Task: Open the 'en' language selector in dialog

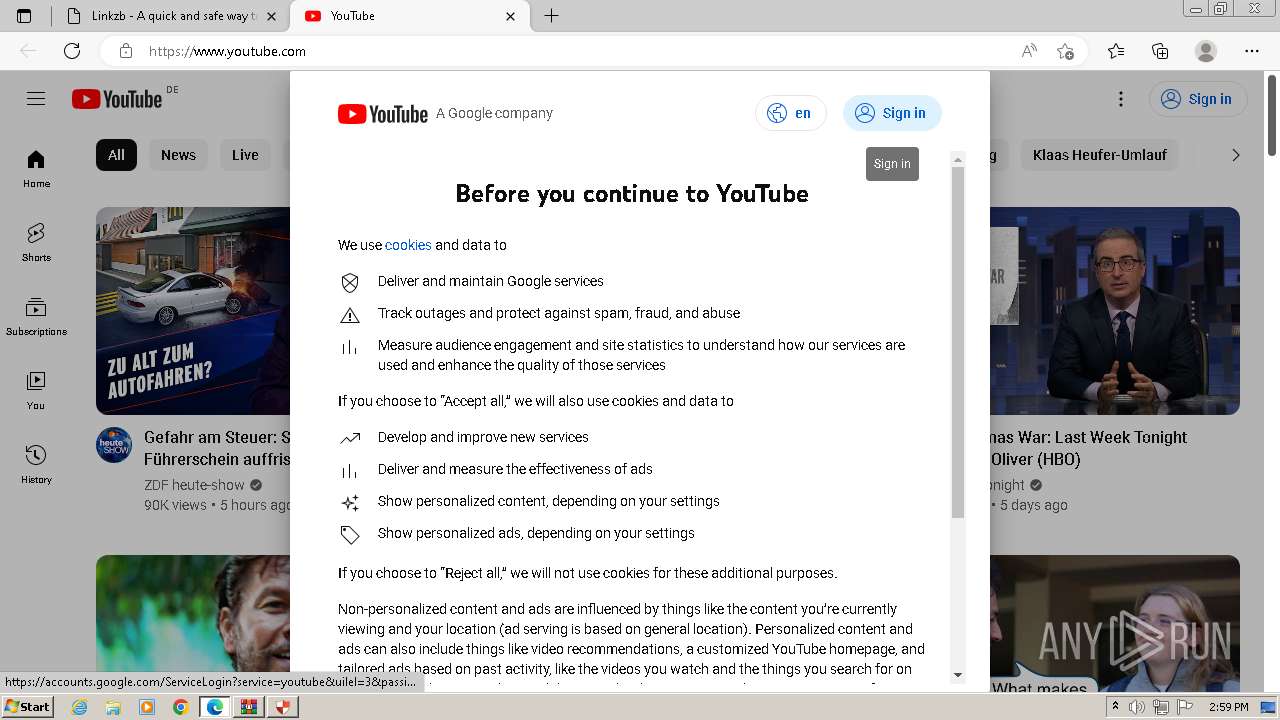Action: click(791, 113)
